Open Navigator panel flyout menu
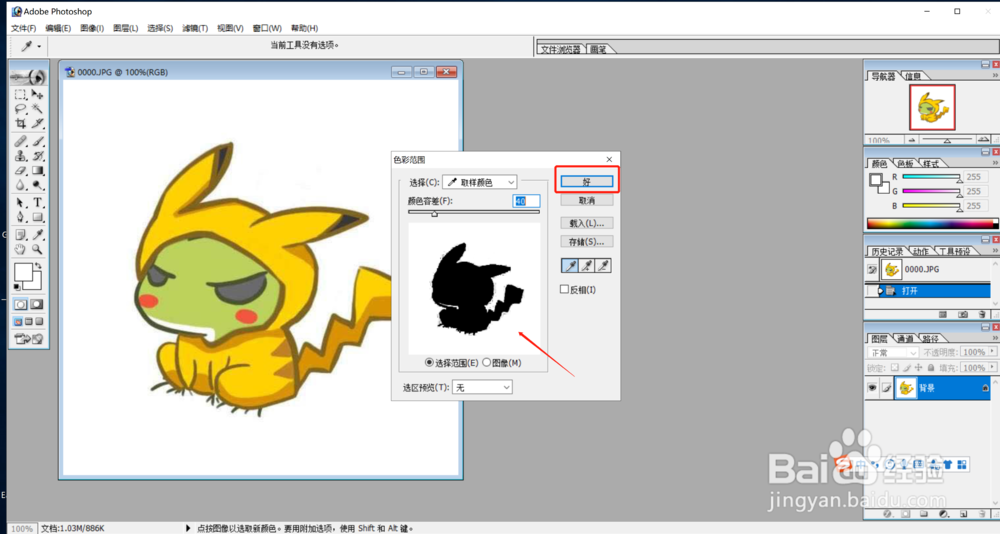1000x534 pixels. point(996,75)
